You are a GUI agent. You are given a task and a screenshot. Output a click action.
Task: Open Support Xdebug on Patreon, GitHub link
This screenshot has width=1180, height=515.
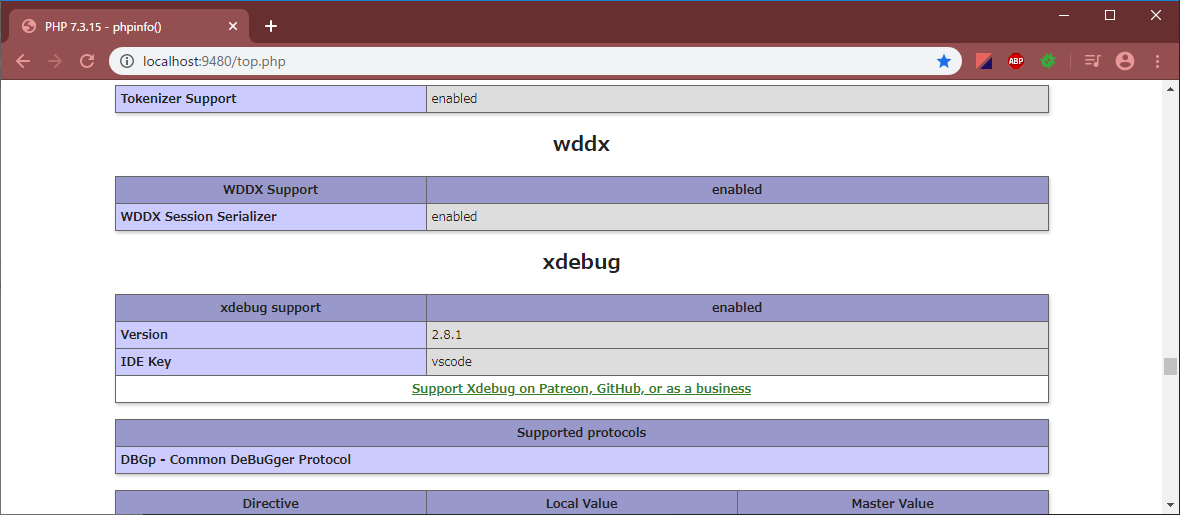tap(582, 389)
